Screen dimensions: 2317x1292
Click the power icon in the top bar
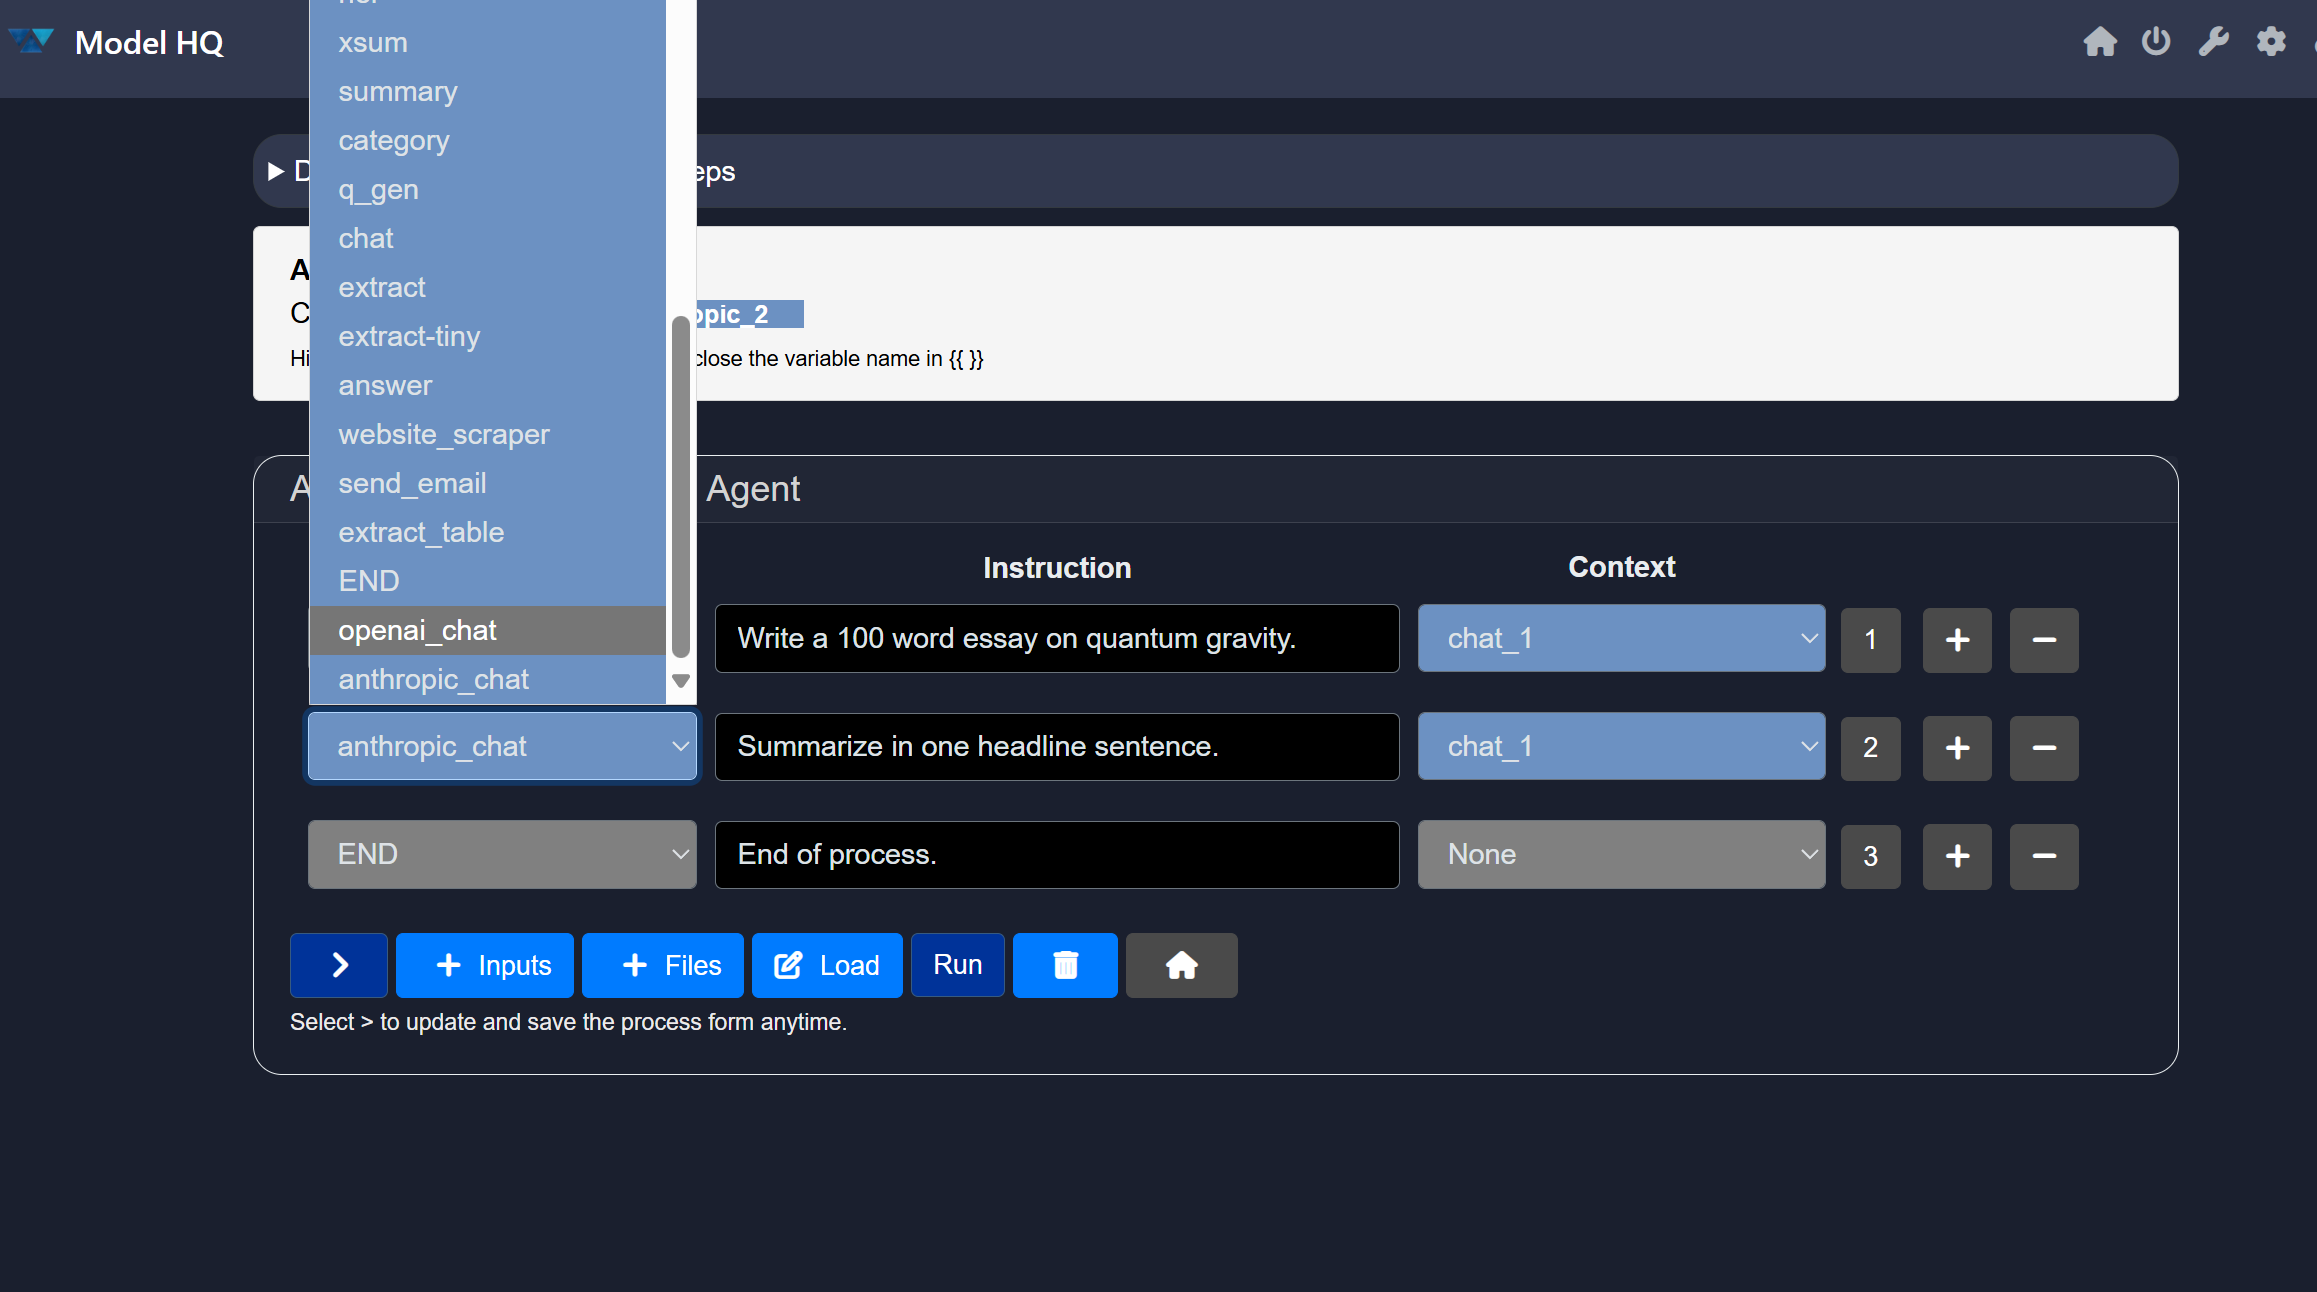click(x=2156, y=42)
